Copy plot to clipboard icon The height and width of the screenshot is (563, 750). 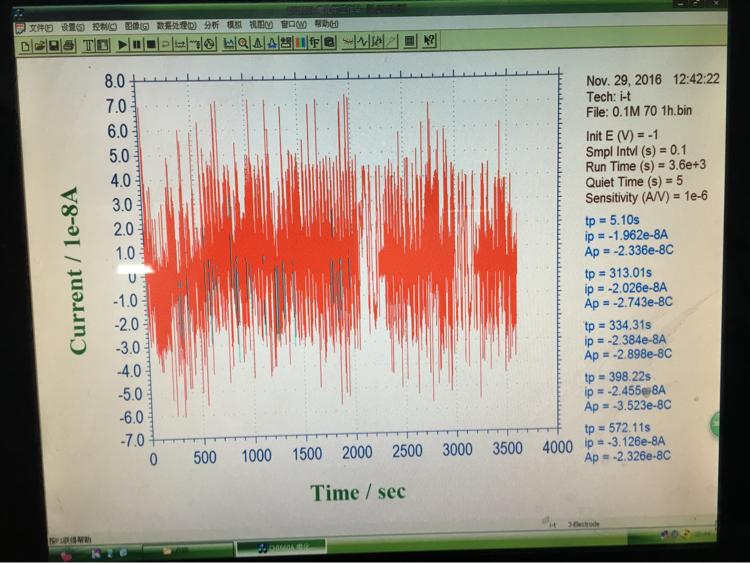tap(329, 43)
